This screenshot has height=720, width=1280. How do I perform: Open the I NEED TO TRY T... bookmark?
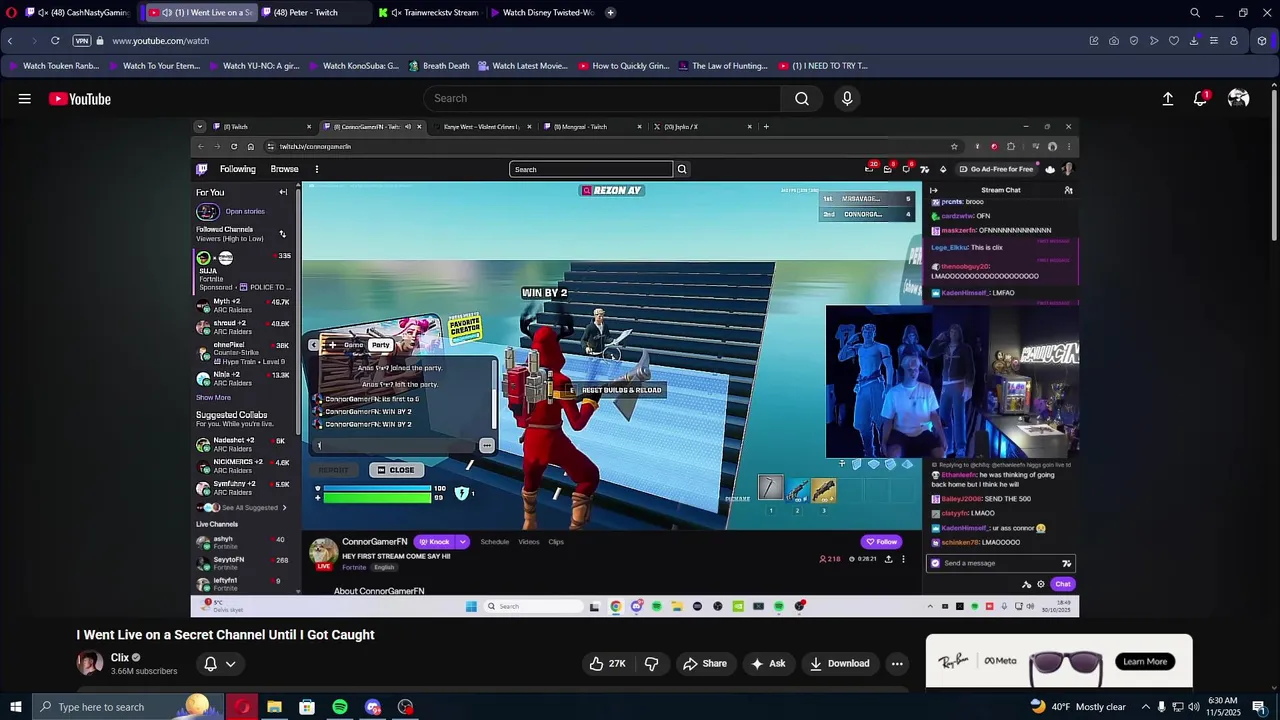click(x=822, y=66)
